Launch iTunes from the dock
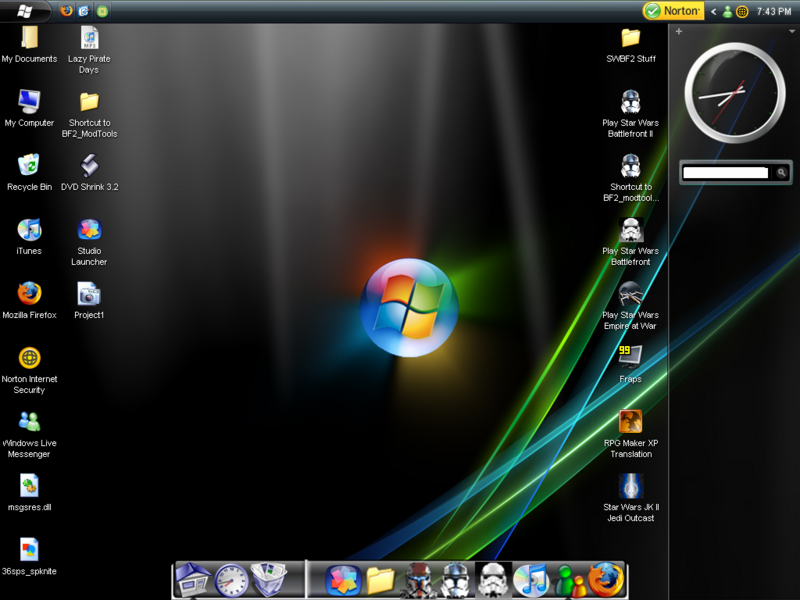 [x=531, y=580]
